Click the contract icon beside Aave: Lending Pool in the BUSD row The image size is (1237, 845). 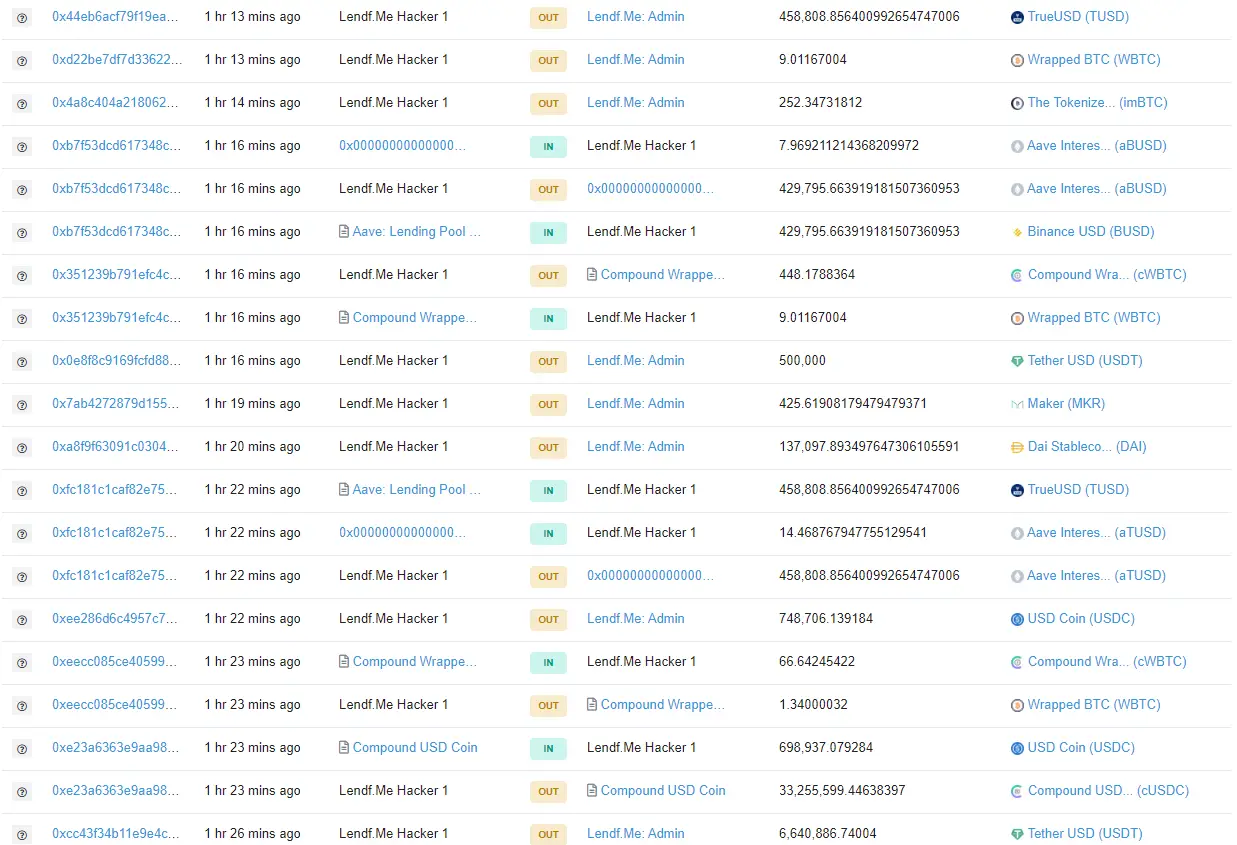pyautogui.click(x=344, y=231)
